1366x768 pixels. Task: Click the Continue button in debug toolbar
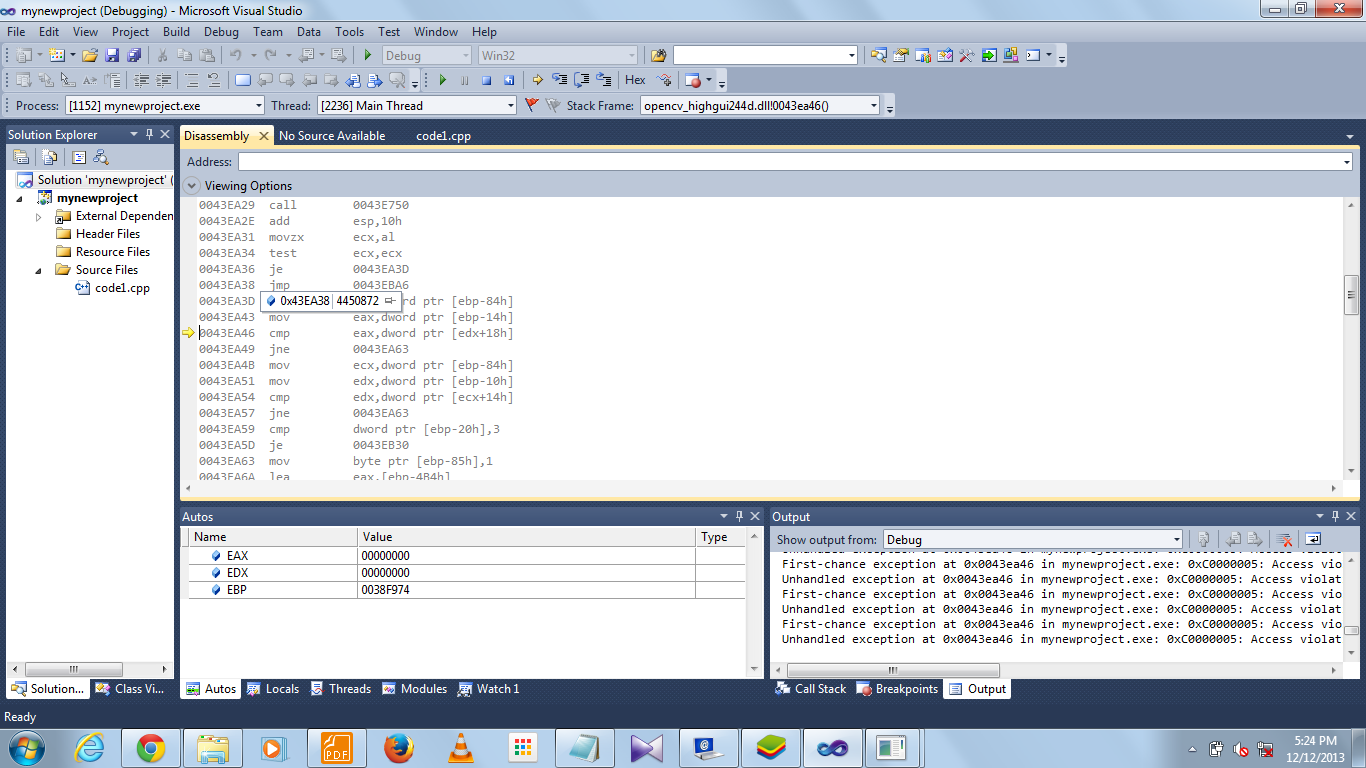tap(443, 80)
